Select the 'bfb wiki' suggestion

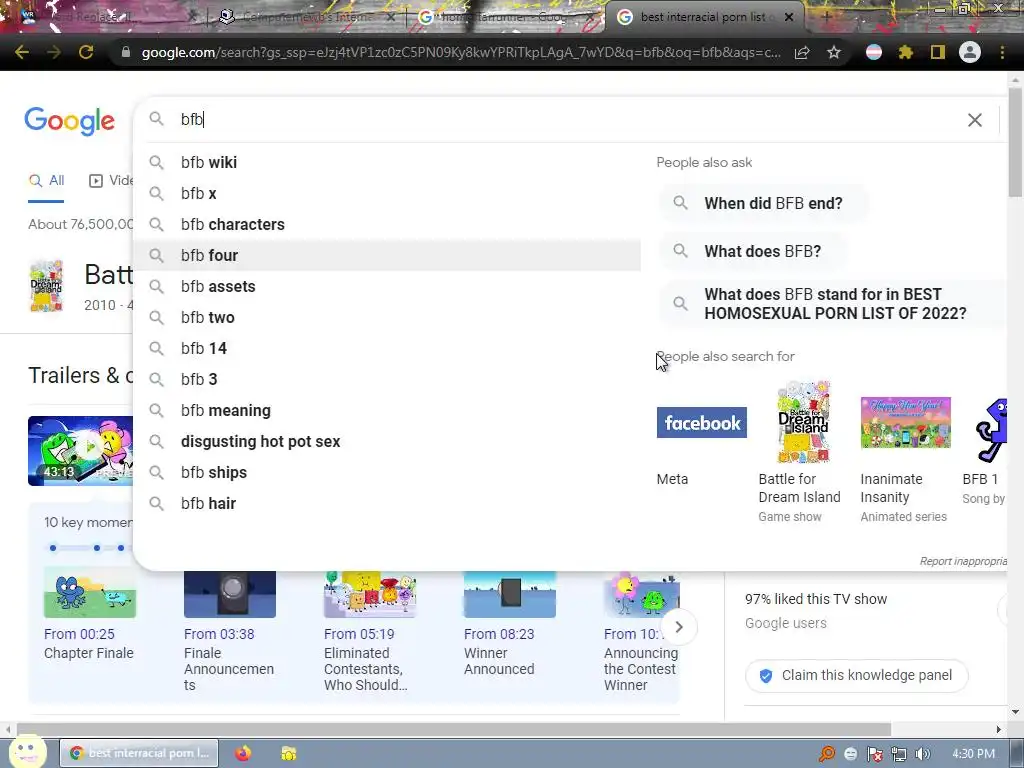(x=387, y=163)
